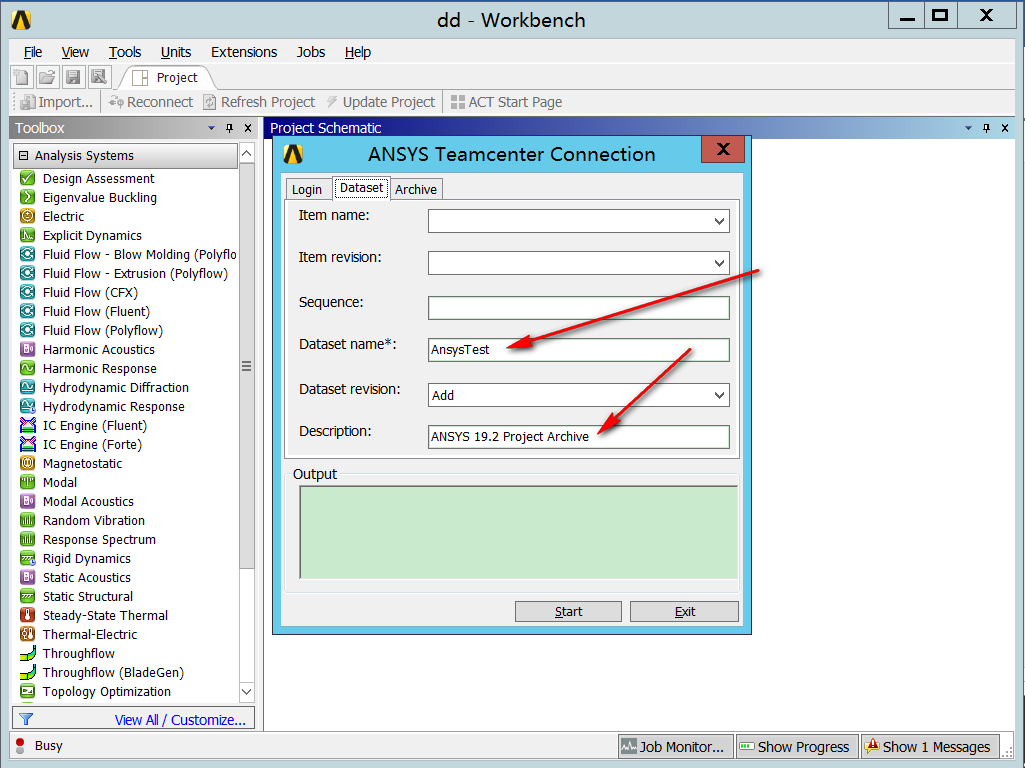Click inside the Sequence input field
Image resolution: width=1025 pixels, height=768 pixels.
click(x=578, y=308)
